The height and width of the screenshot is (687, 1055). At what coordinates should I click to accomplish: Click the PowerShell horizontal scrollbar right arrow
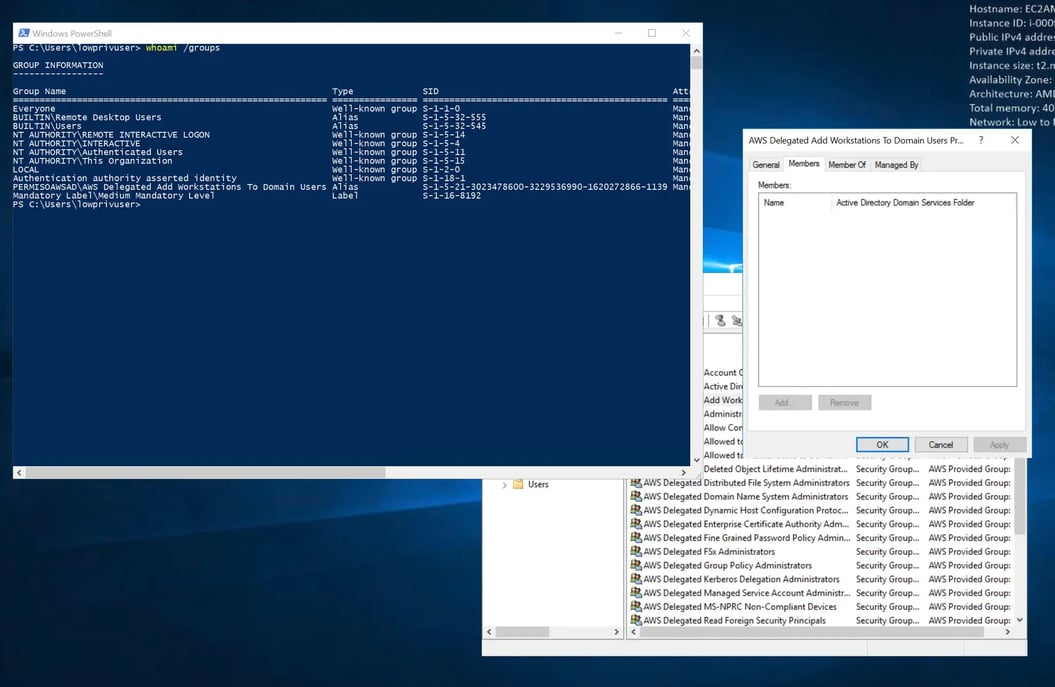684,473
